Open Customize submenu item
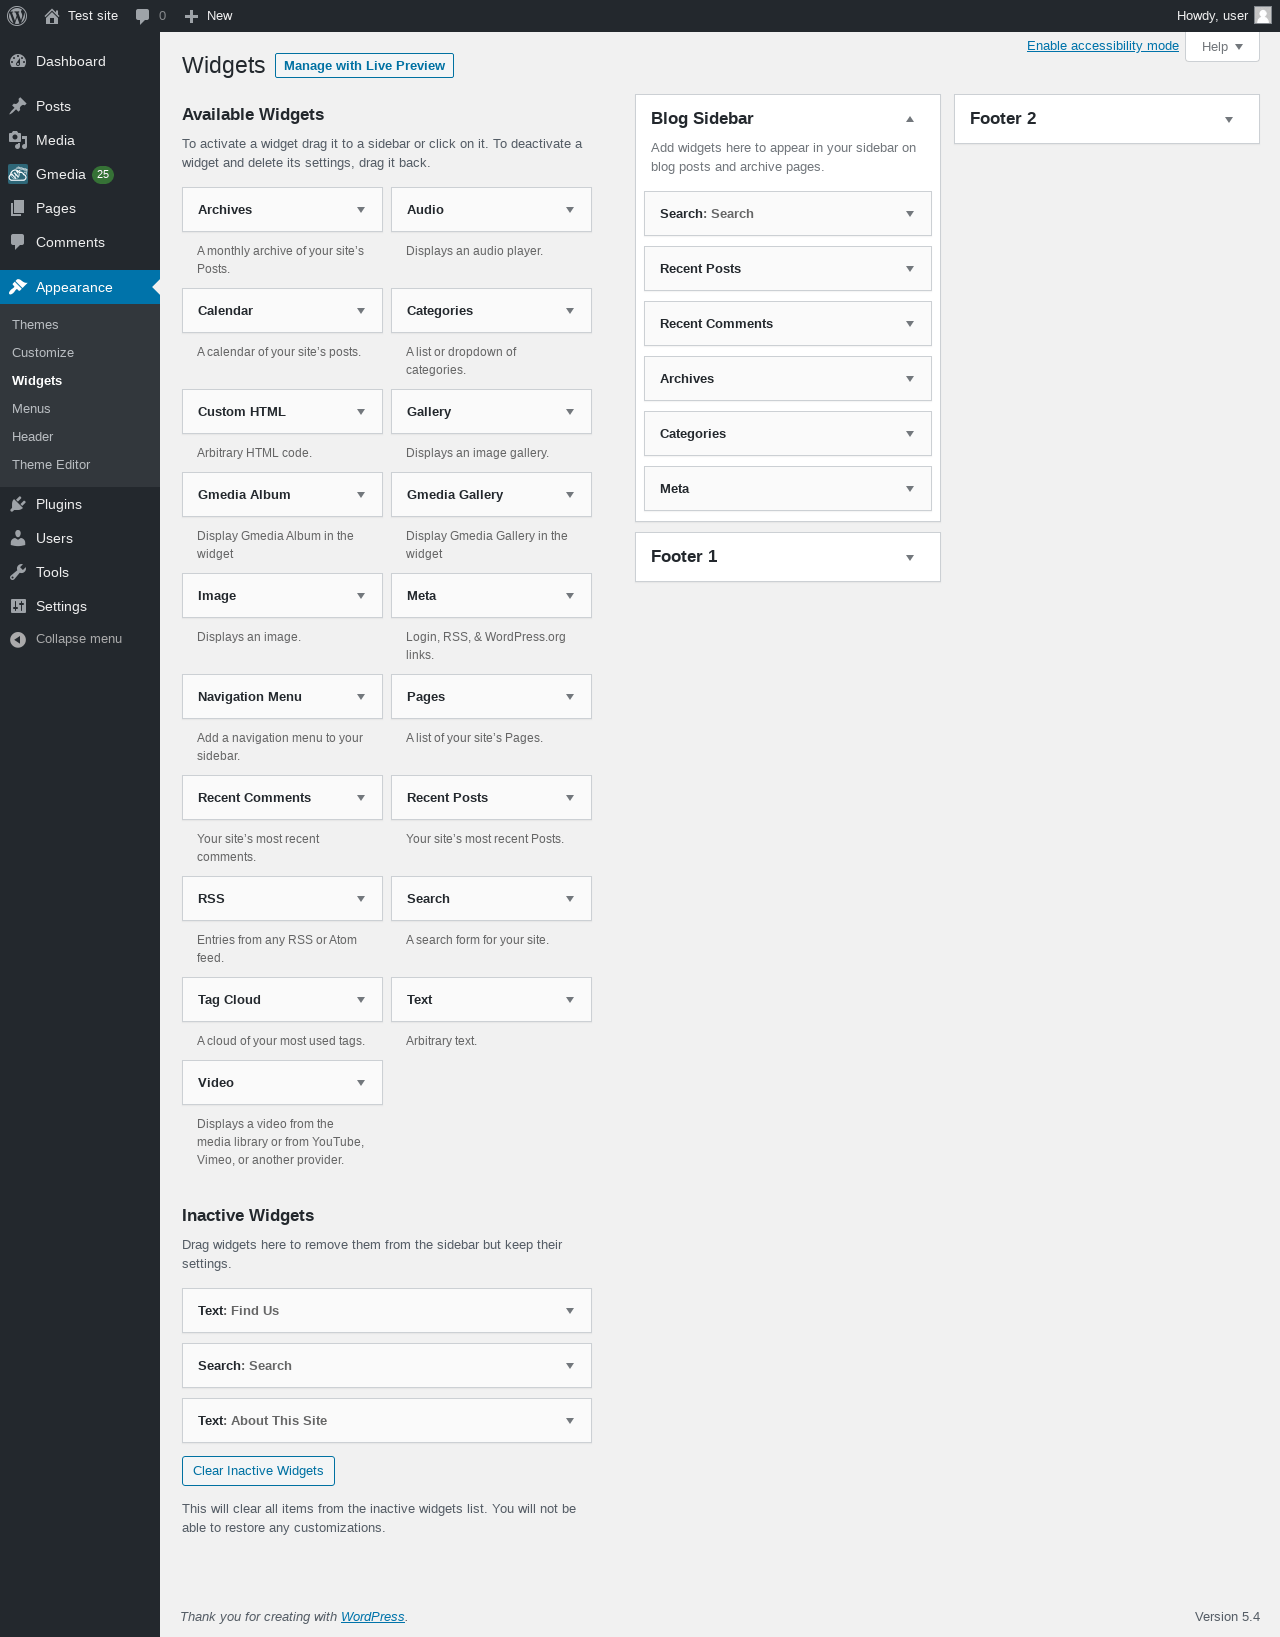This screenshot has width=1280, height=1637. point(43,353)
